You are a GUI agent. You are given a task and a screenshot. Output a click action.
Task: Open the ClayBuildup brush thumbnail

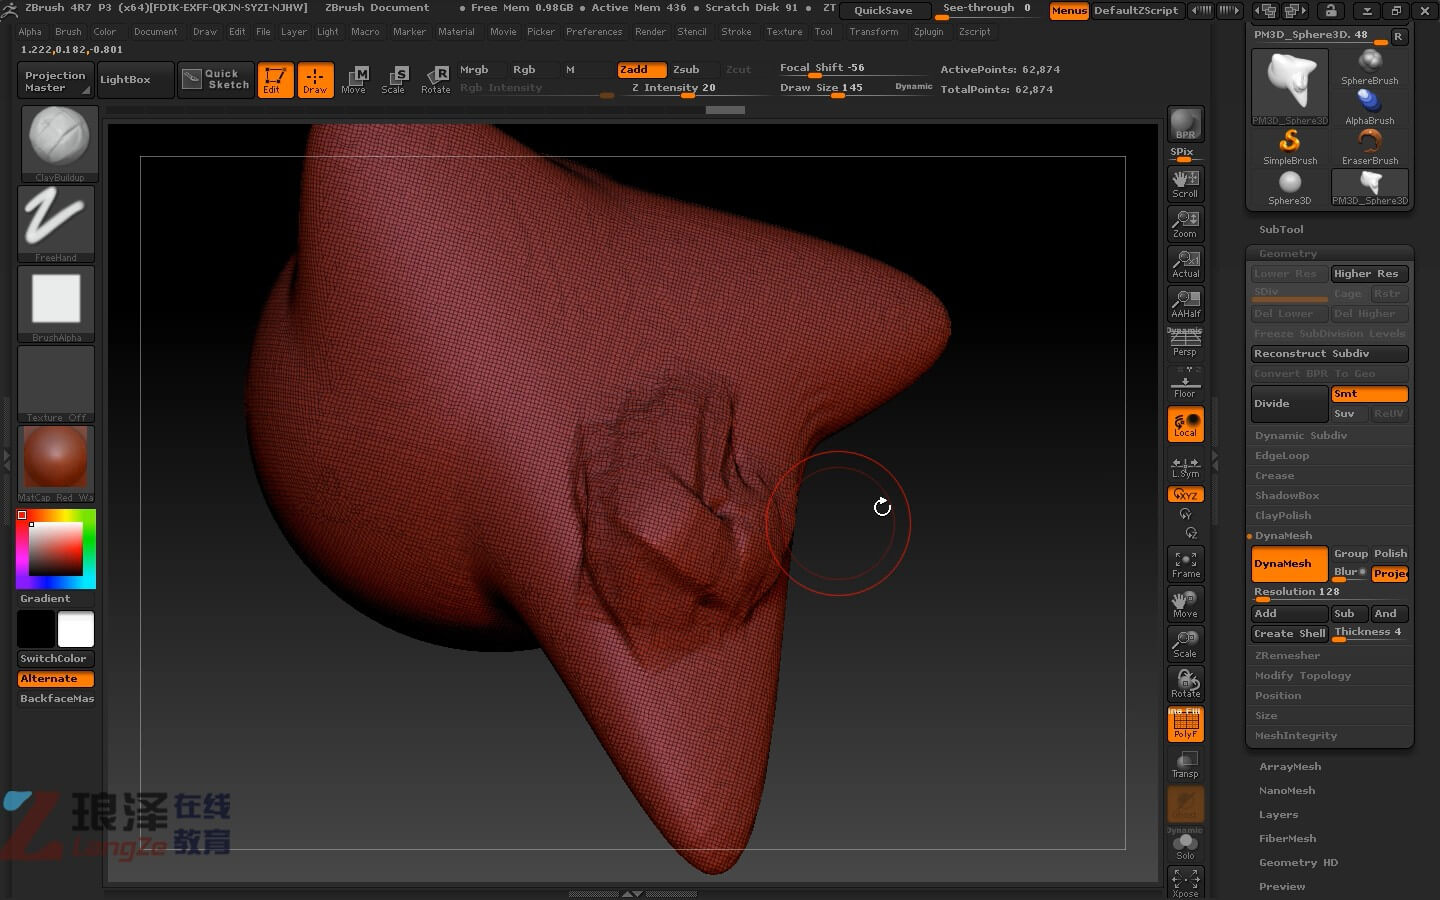click(x=59, y=143)
